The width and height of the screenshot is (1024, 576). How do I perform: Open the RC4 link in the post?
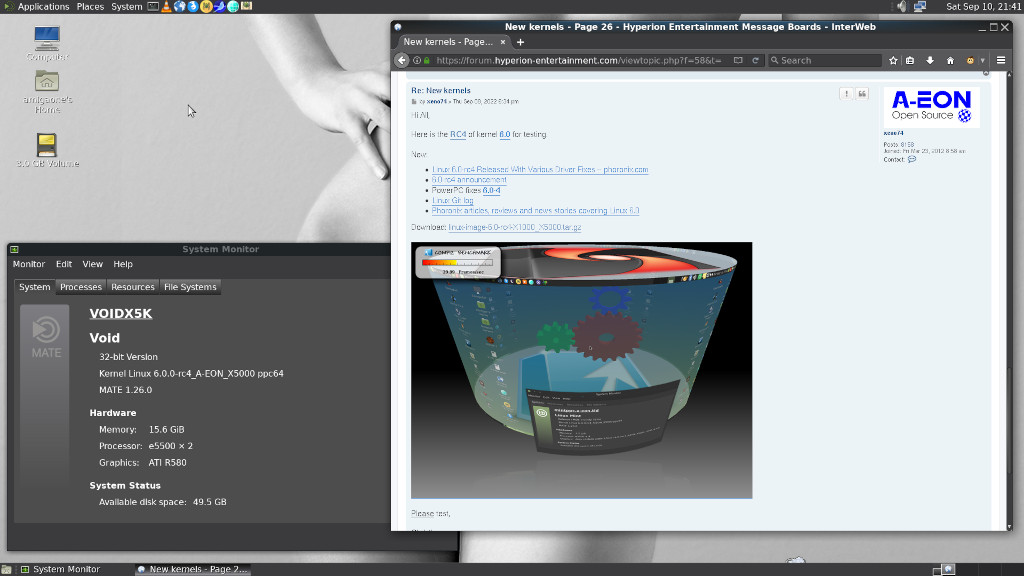point(458,135)
